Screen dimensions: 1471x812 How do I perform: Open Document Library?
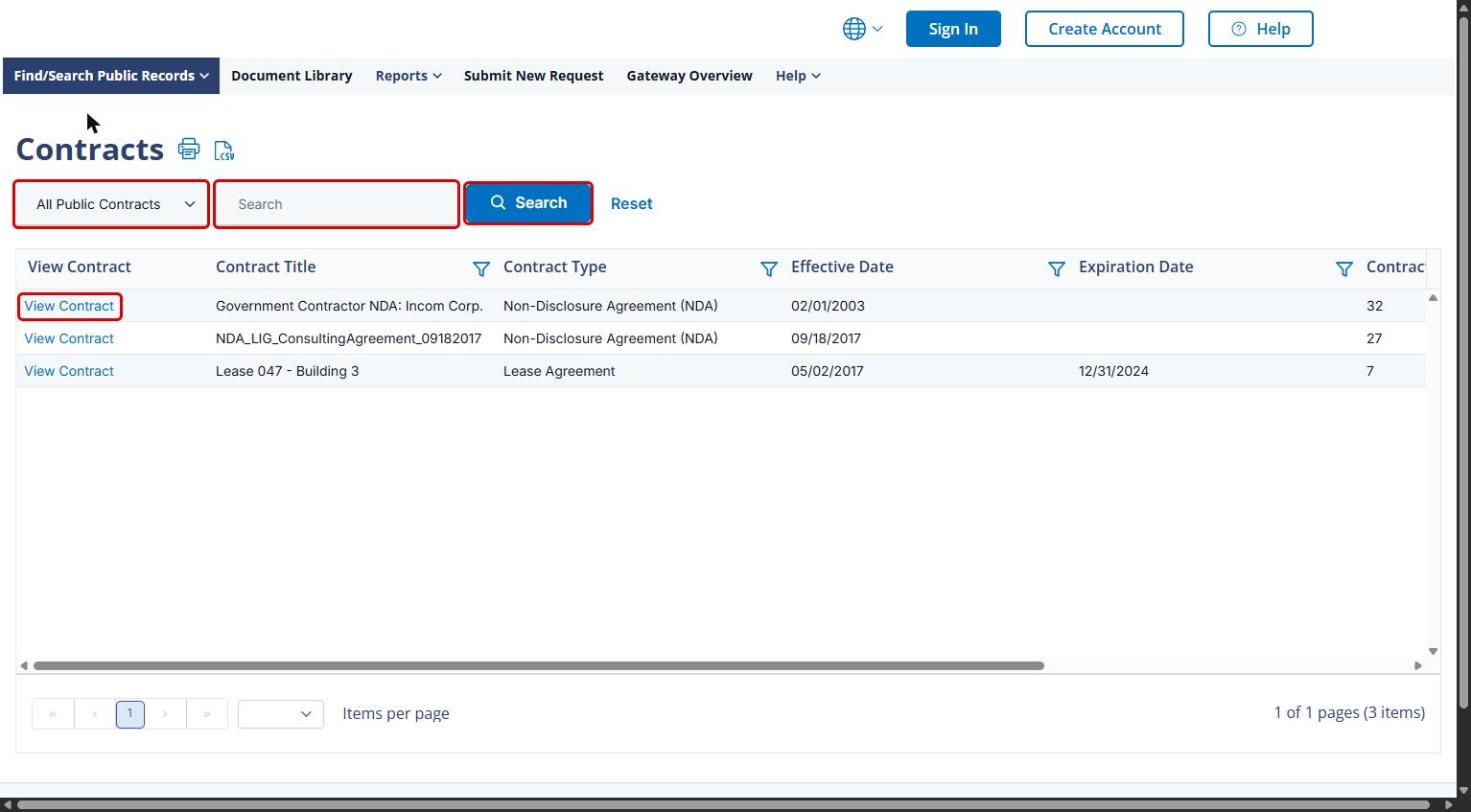click(292, 76)
